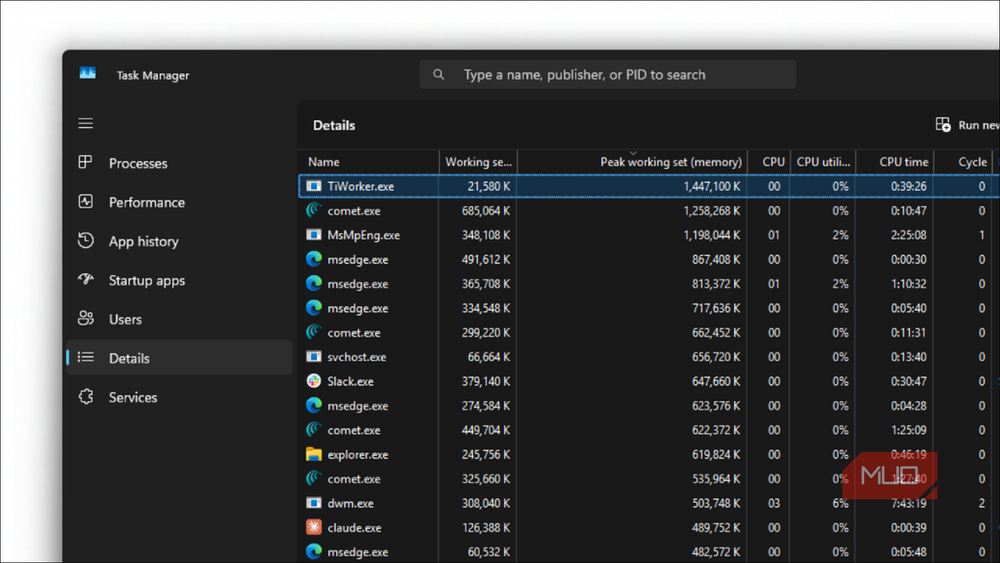Click the Details list icon

[x=85, y=357]
